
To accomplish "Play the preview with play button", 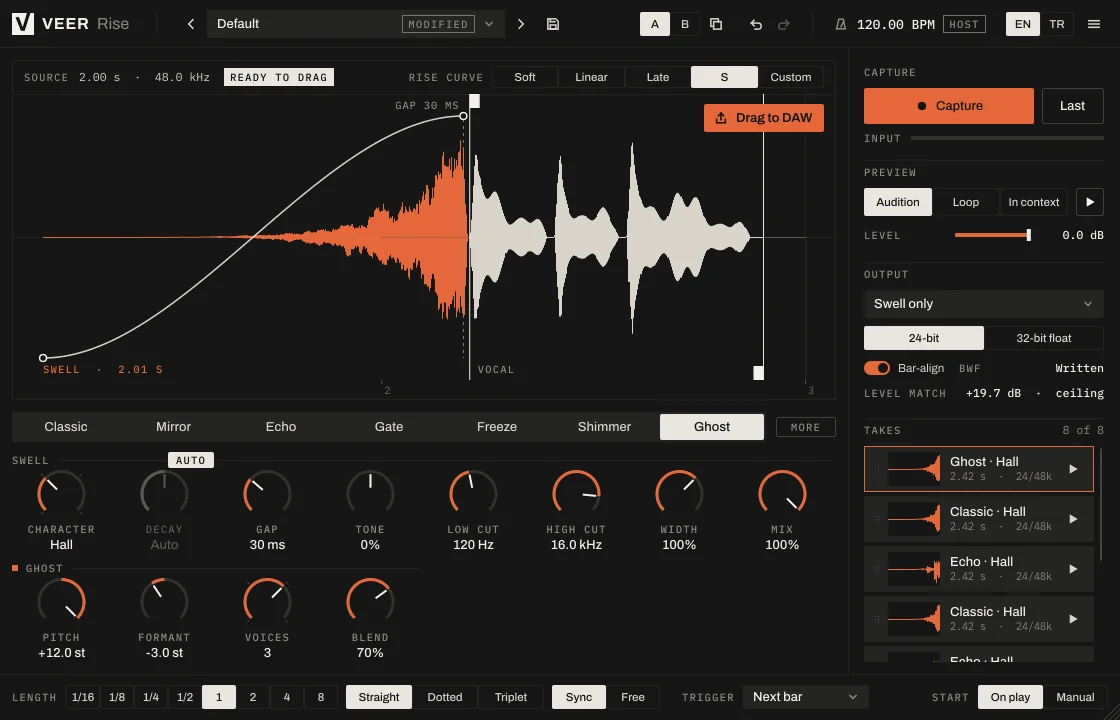I will point(1090,202).
